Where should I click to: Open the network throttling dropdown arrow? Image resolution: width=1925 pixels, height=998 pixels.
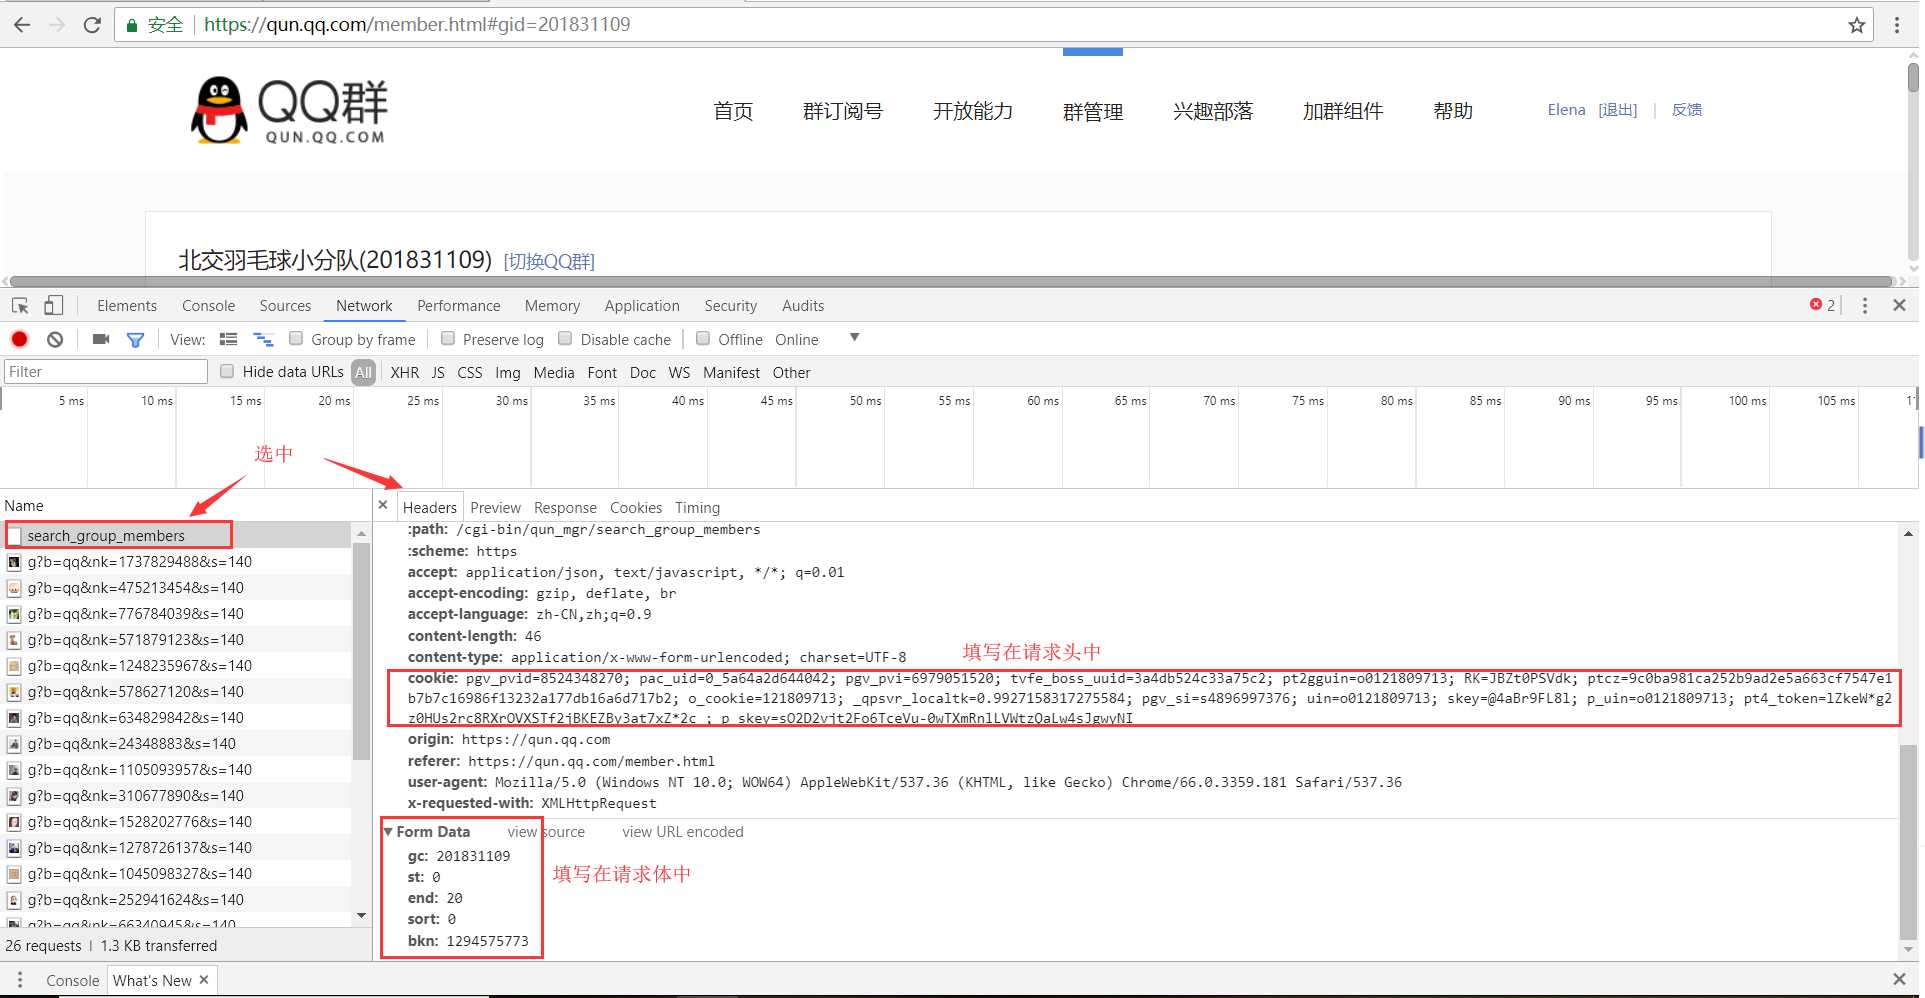tap(854, 338)
